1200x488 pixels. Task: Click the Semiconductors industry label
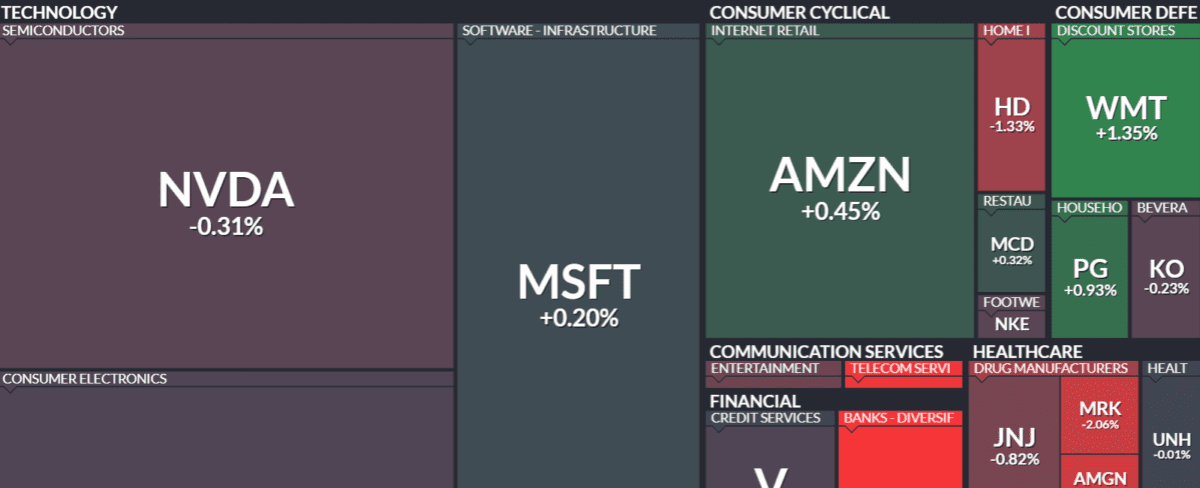pos(63,30)
